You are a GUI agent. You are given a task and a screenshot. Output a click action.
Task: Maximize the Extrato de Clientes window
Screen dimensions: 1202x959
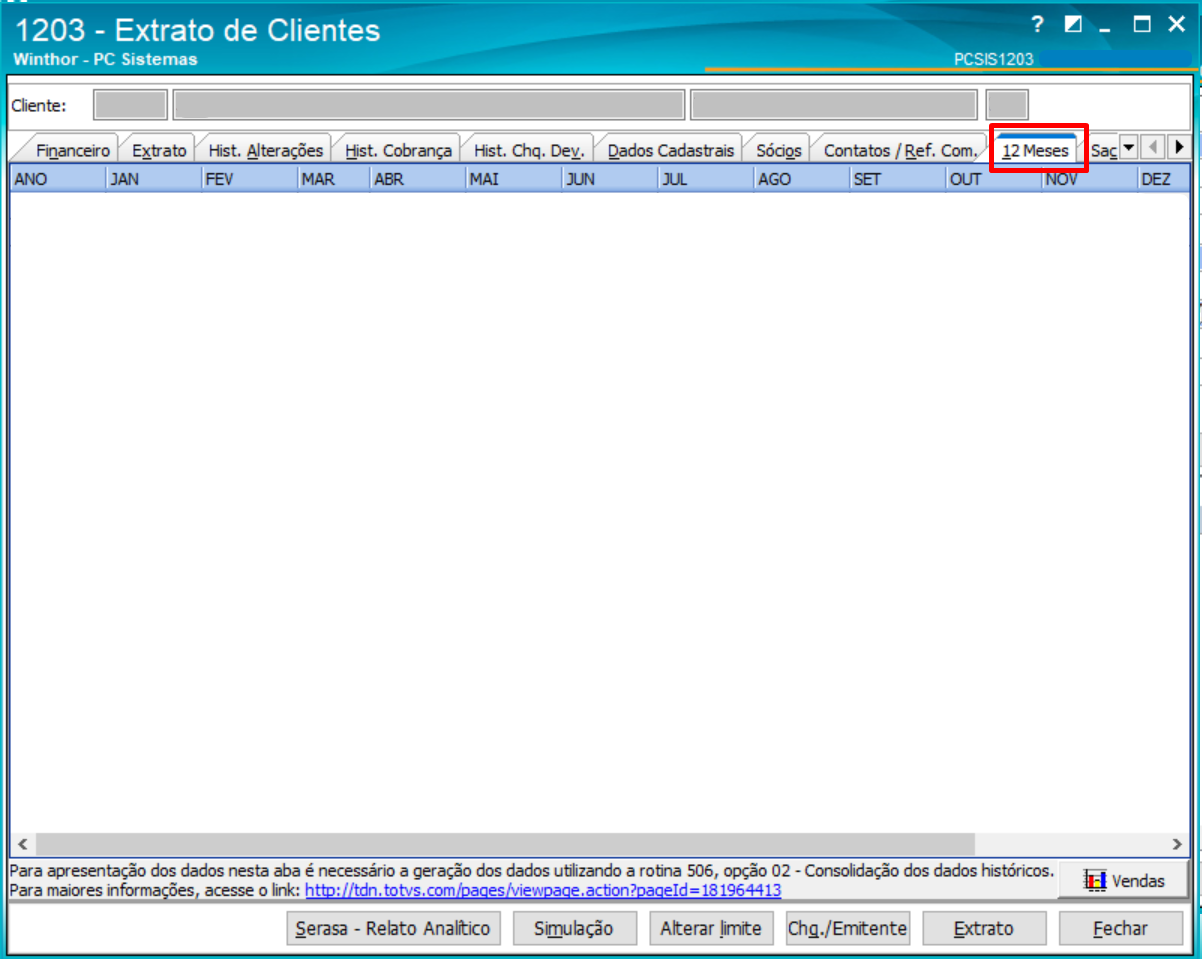(1141, 25)
